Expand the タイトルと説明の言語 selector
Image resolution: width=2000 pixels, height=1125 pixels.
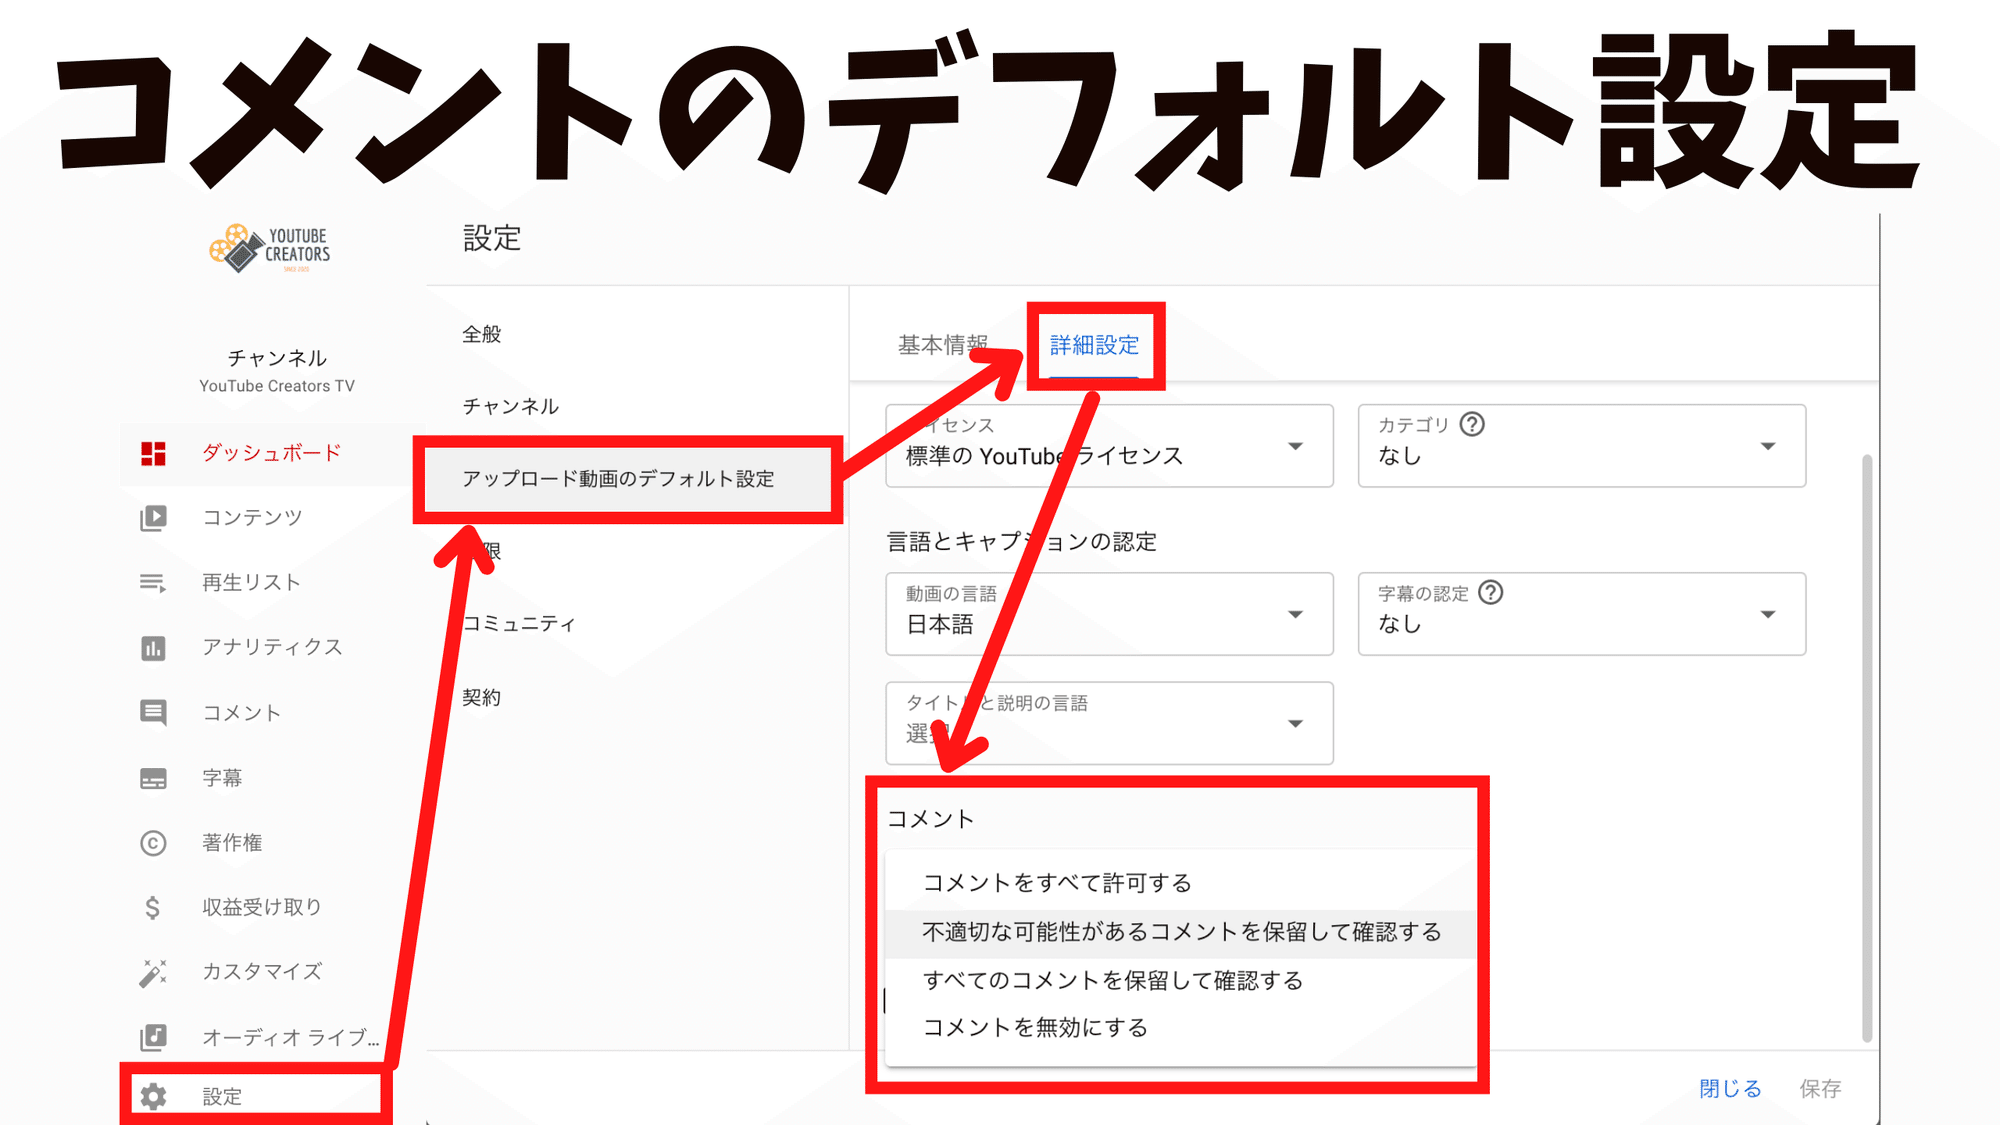(x=1295, y=723)
